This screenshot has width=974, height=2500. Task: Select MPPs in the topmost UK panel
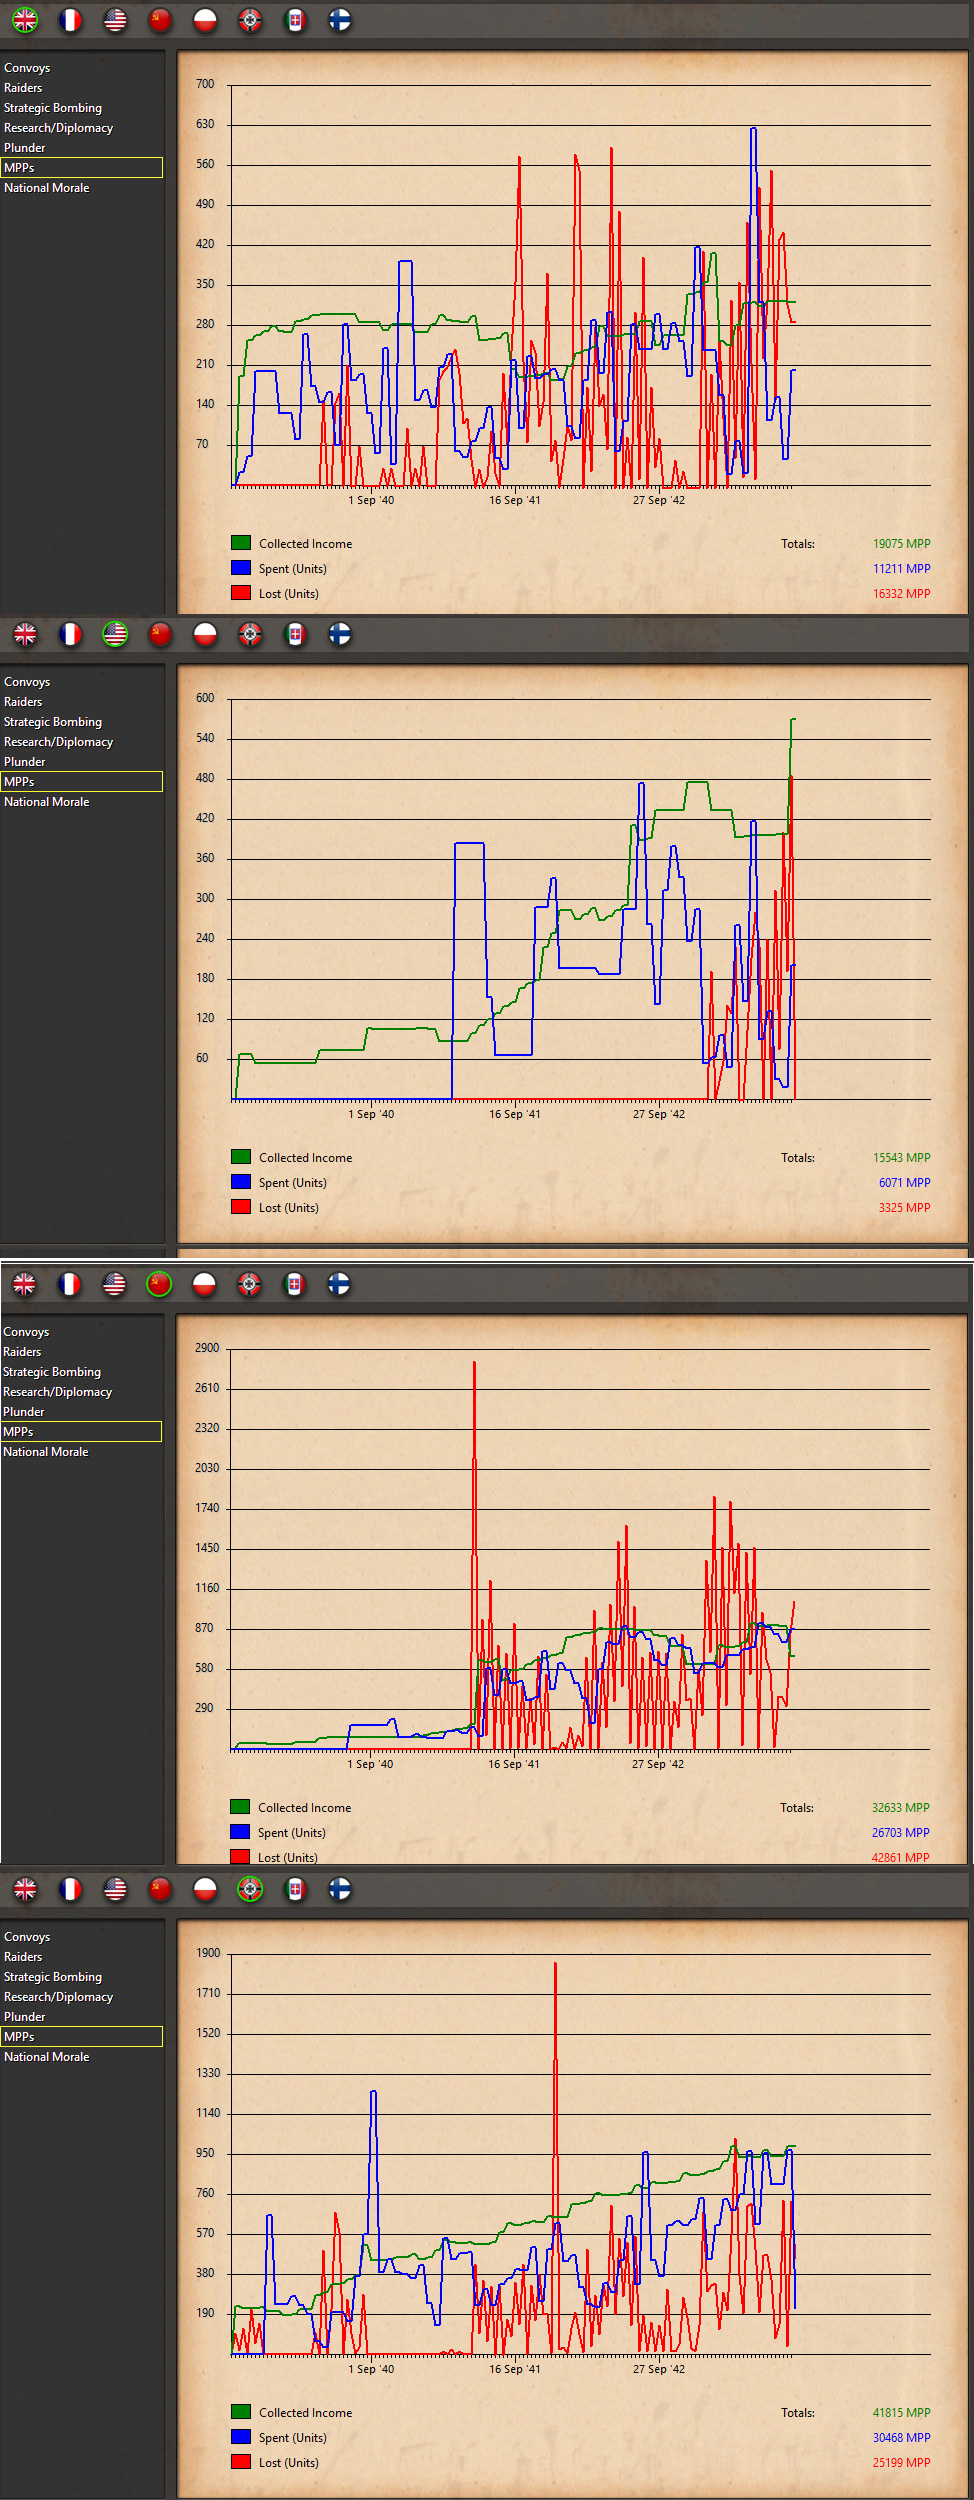[81, 168]
